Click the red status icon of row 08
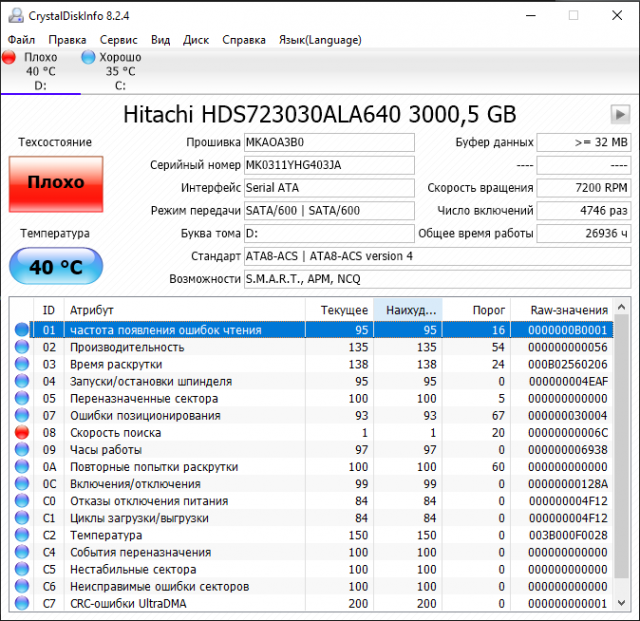Image resolution: width=640 pixels, height=621 pixels. (22, 432)
